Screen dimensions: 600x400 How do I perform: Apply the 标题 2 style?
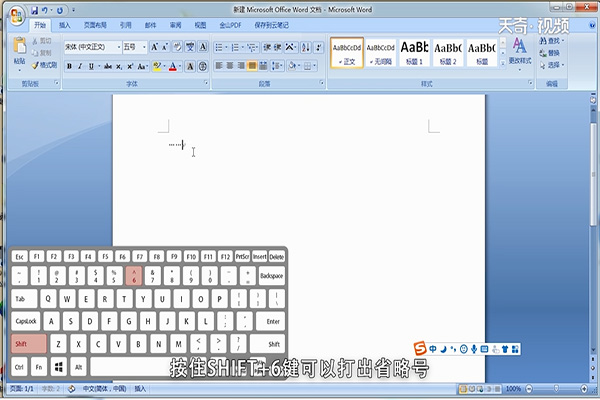[x=448, y=52]
